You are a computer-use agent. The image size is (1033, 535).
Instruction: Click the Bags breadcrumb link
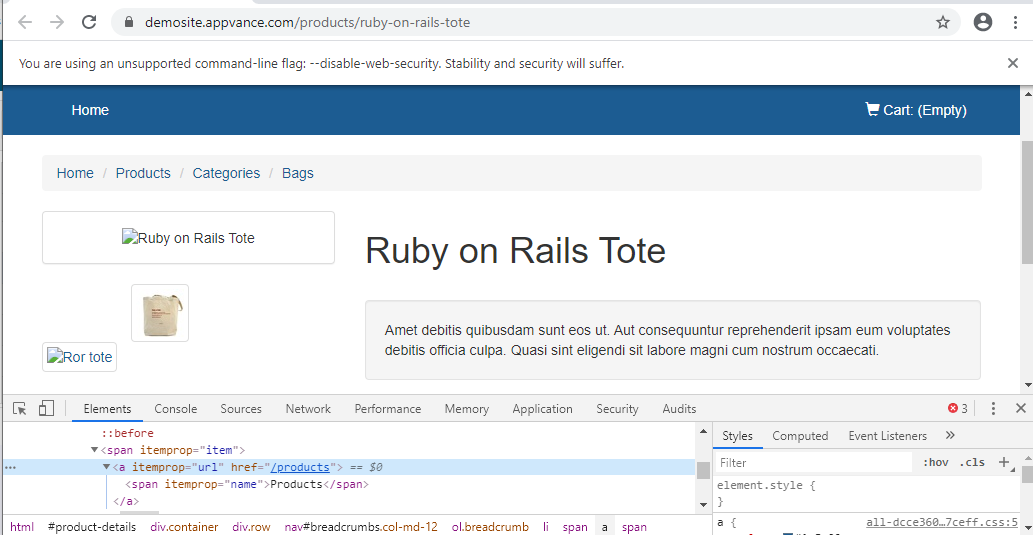coord(298,173)
